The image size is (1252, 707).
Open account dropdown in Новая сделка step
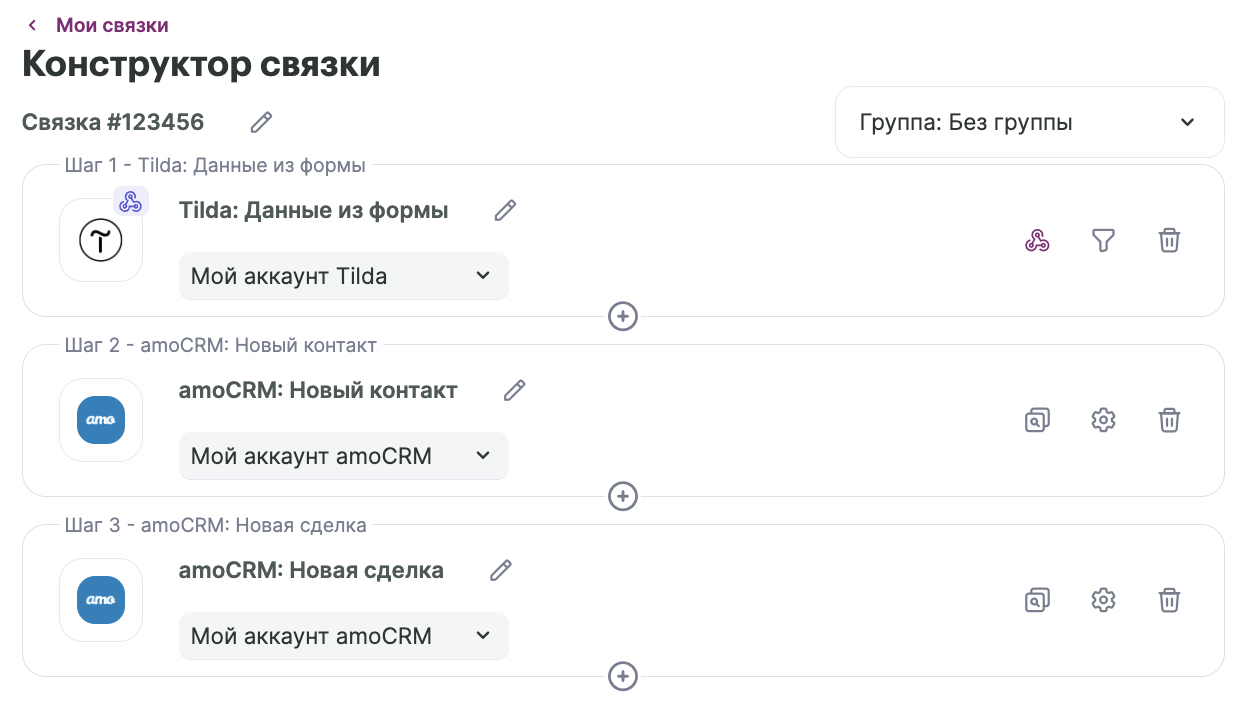point(343,636)
